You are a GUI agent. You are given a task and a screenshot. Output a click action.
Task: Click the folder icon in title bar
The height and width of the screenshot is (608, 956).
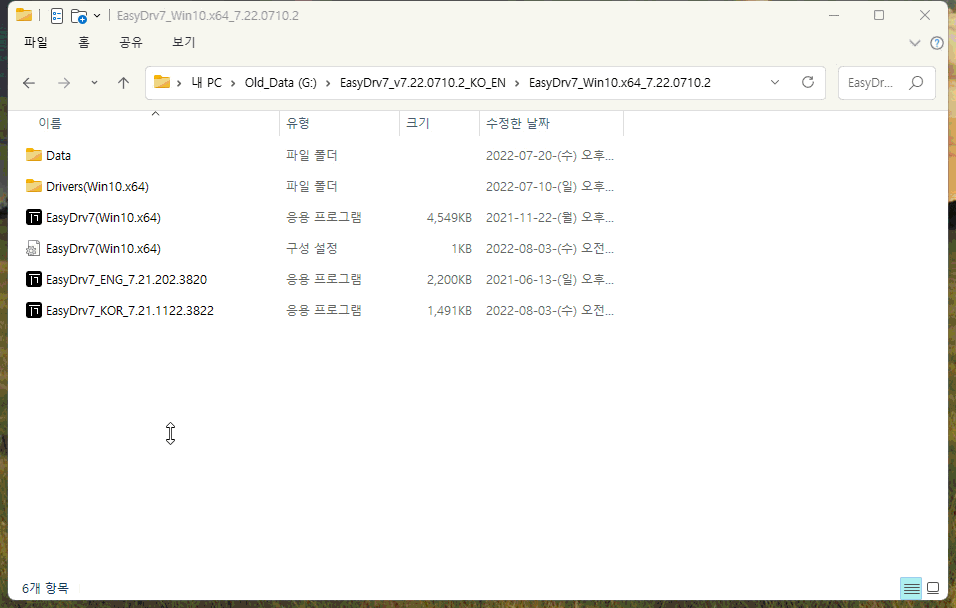tap(24, 15)
